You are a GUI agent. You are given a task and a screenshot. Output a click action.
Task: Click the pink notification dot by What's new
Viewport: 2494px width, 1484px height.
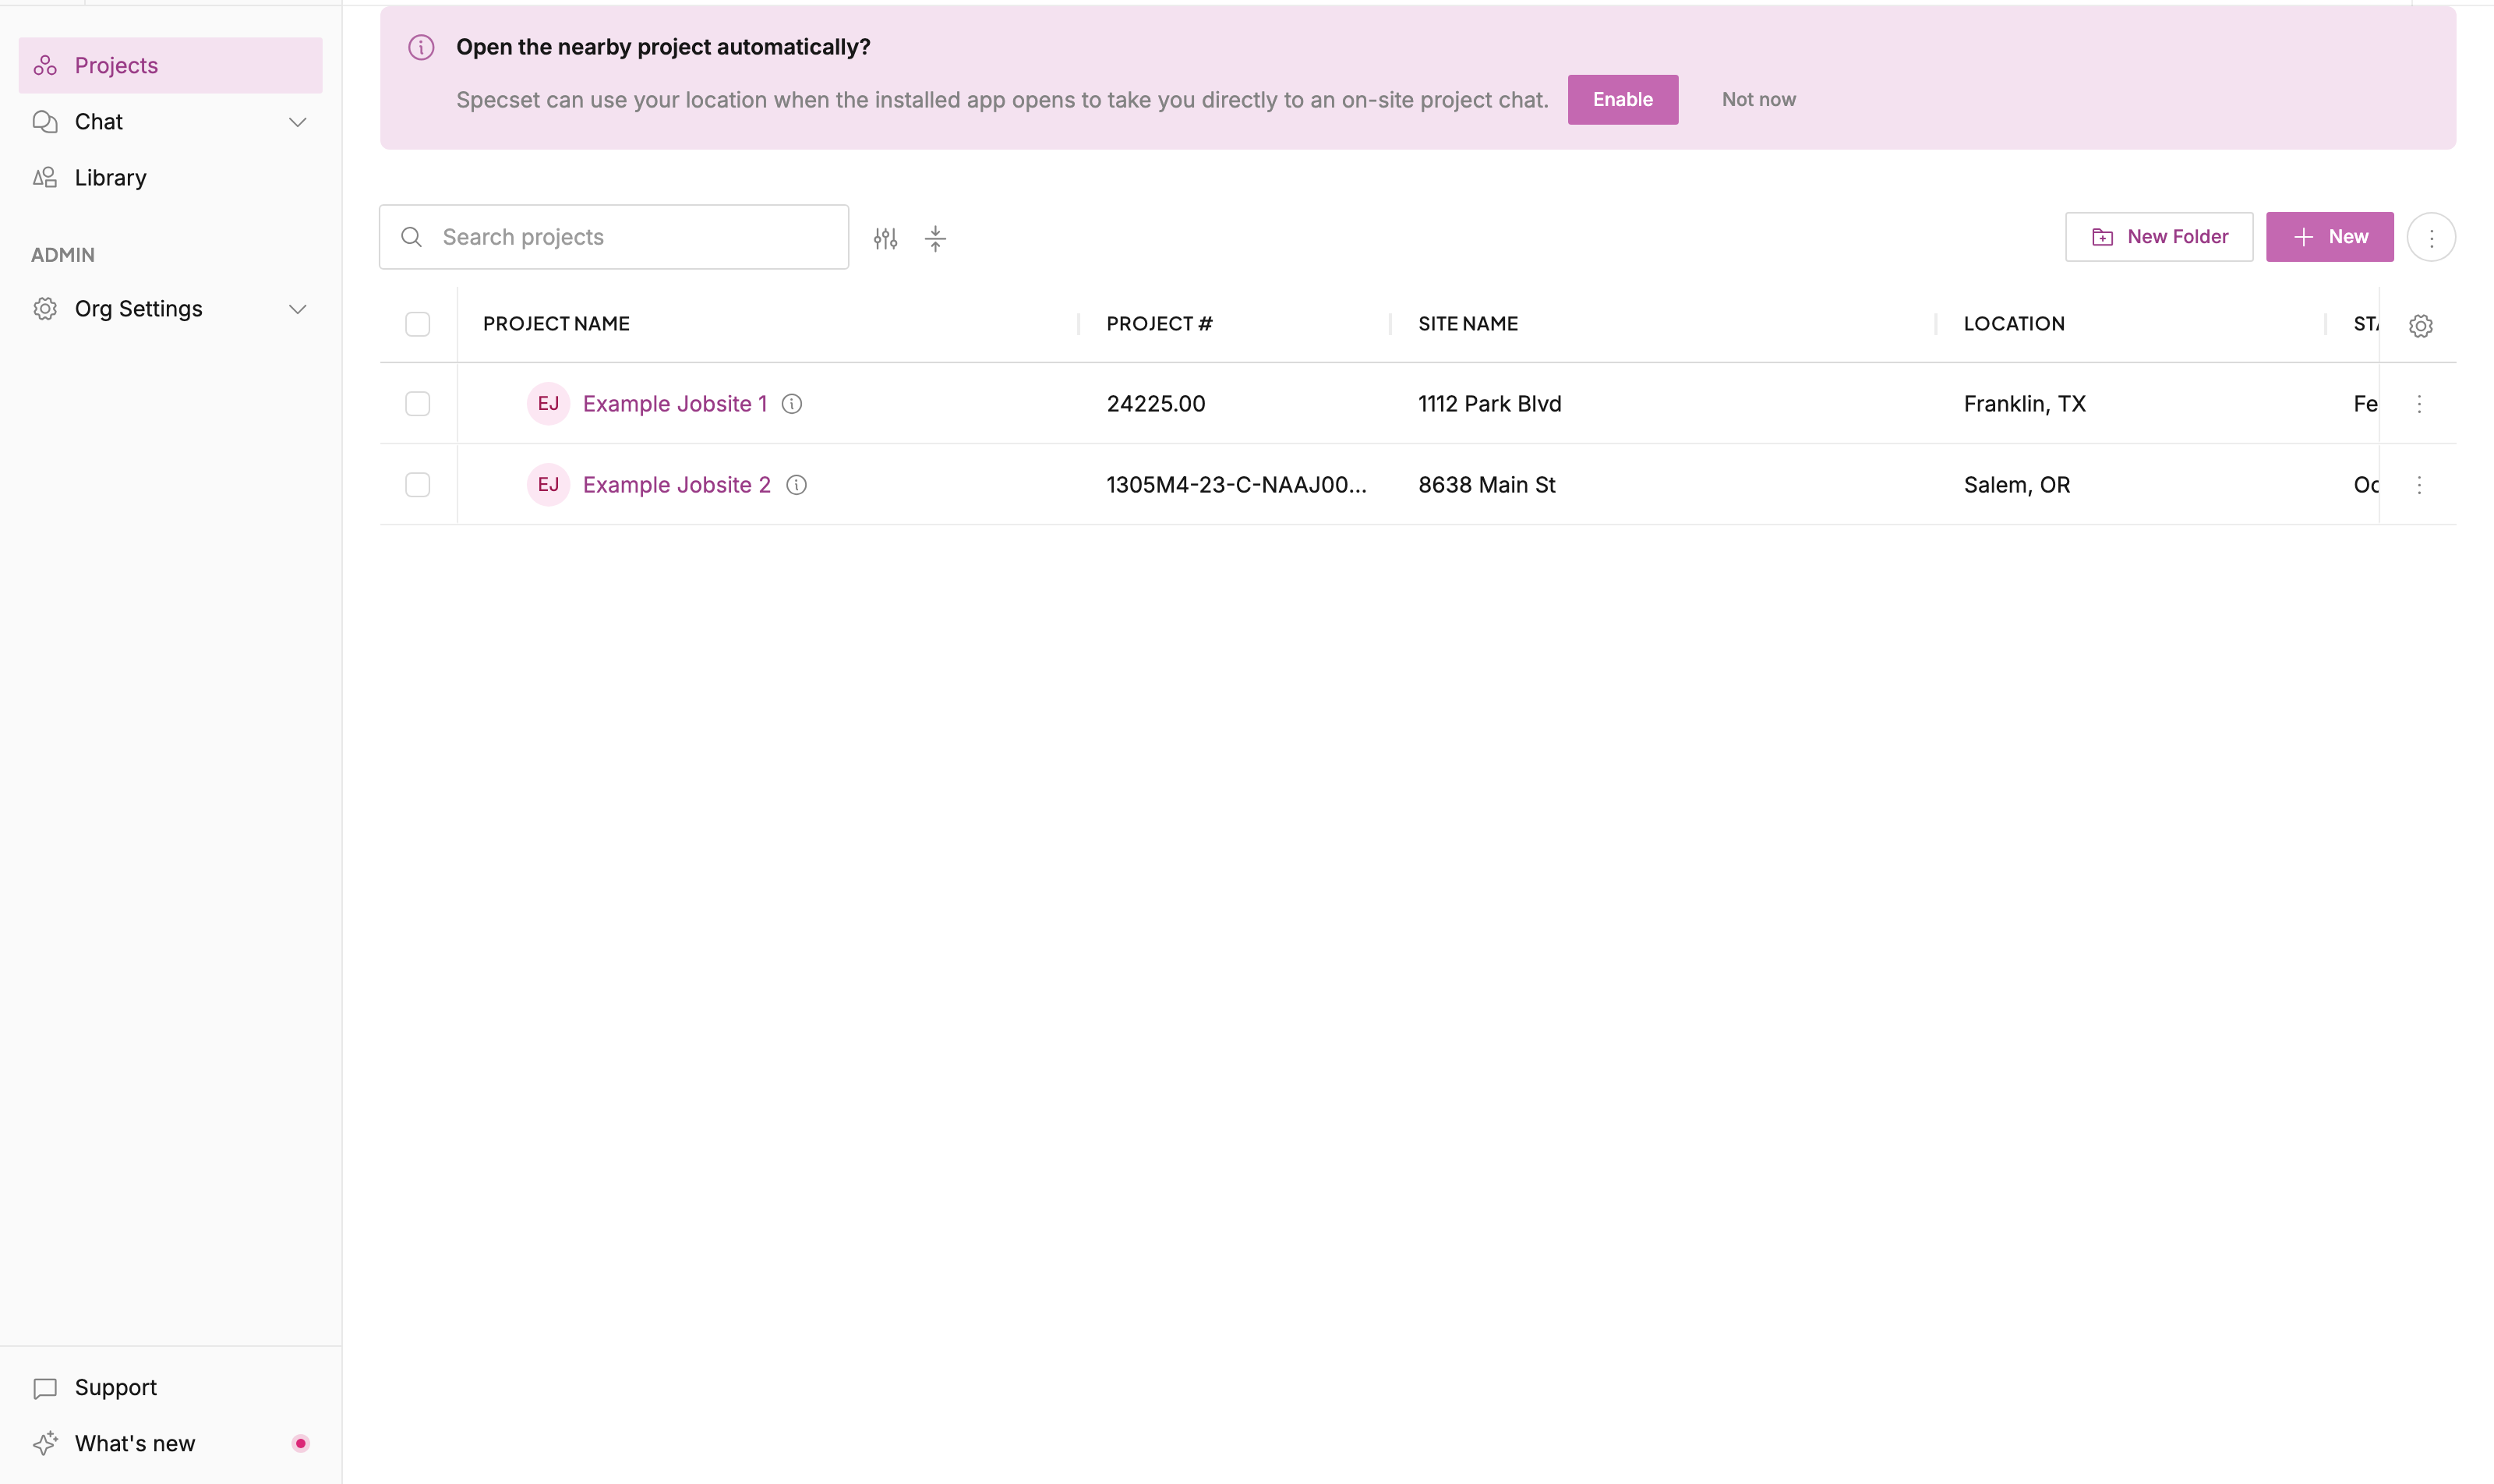coord(300,1443)
